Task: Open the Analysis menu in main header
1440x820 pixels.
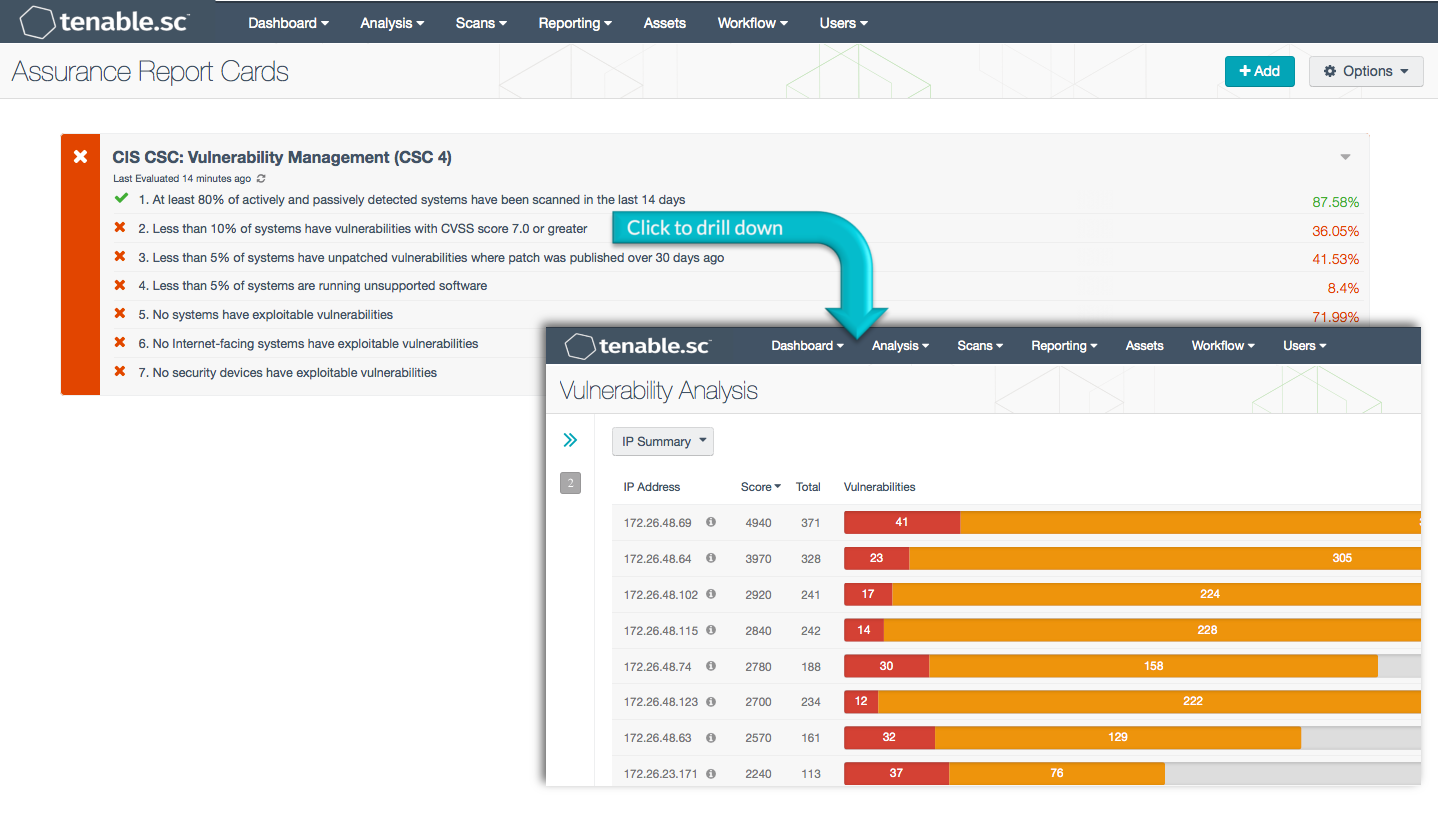Action: 392,23
